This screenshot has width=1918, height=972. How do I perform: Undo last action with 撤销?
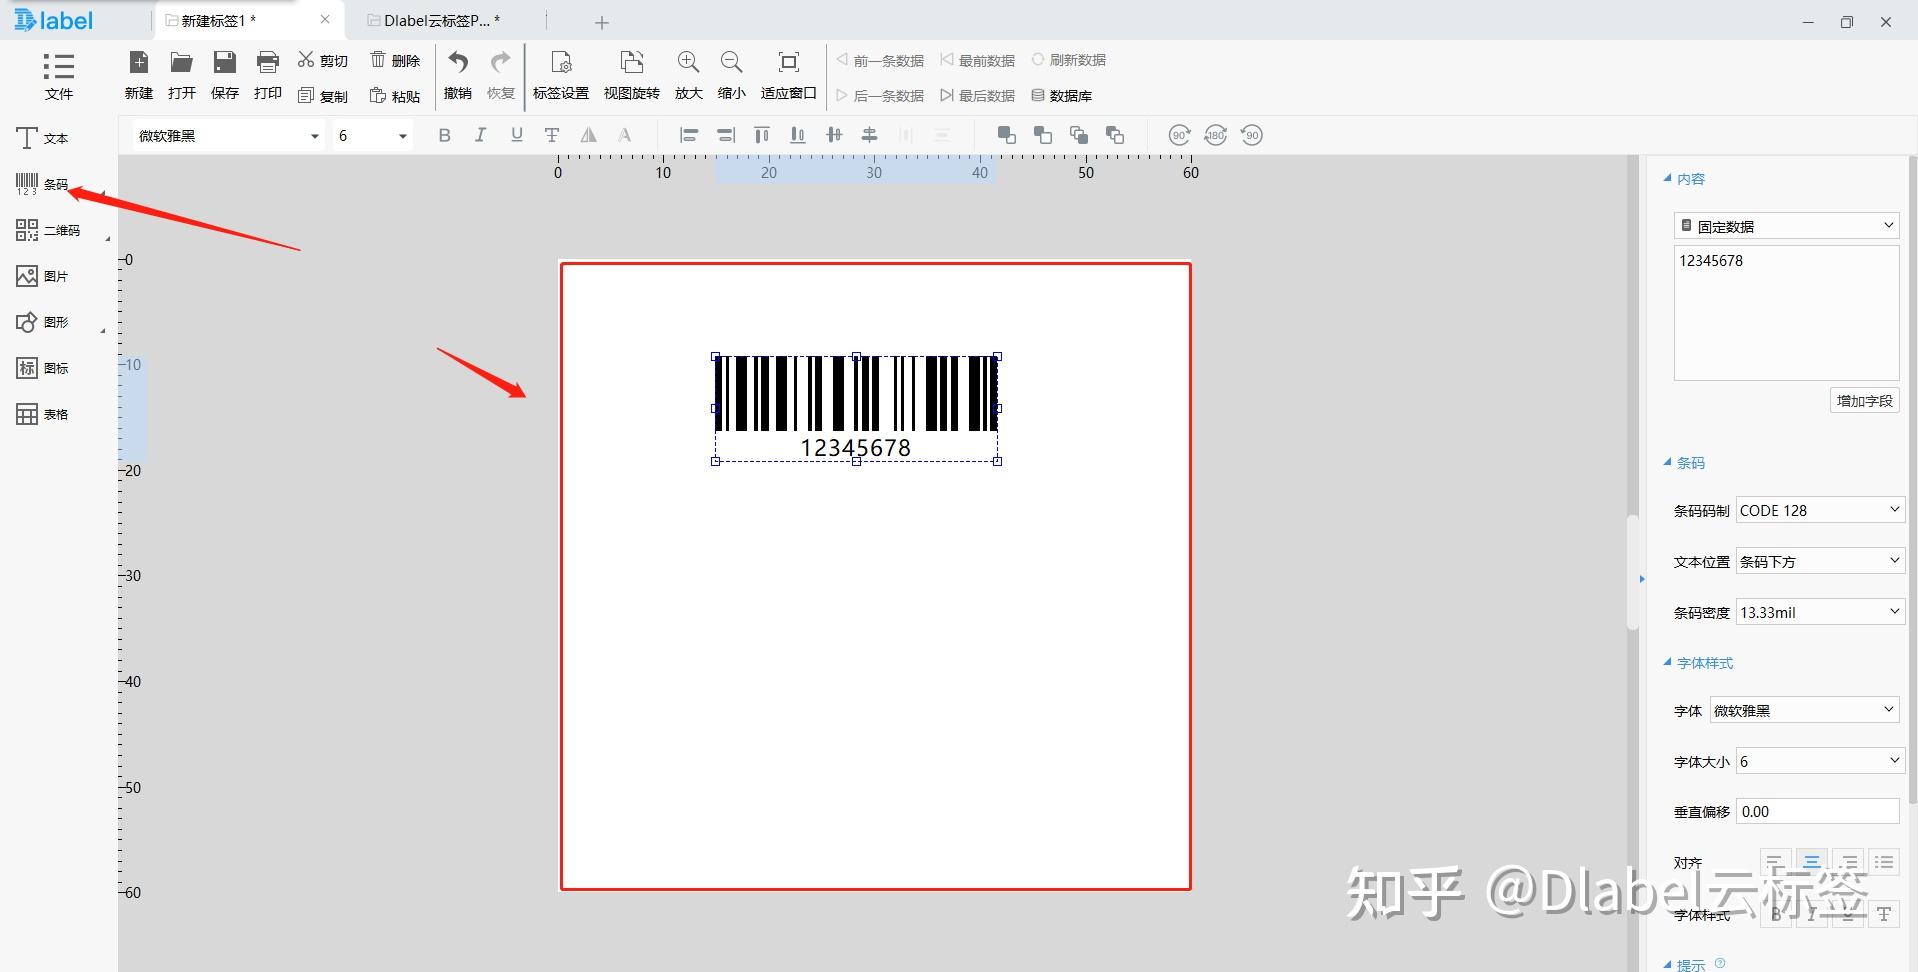458,76
